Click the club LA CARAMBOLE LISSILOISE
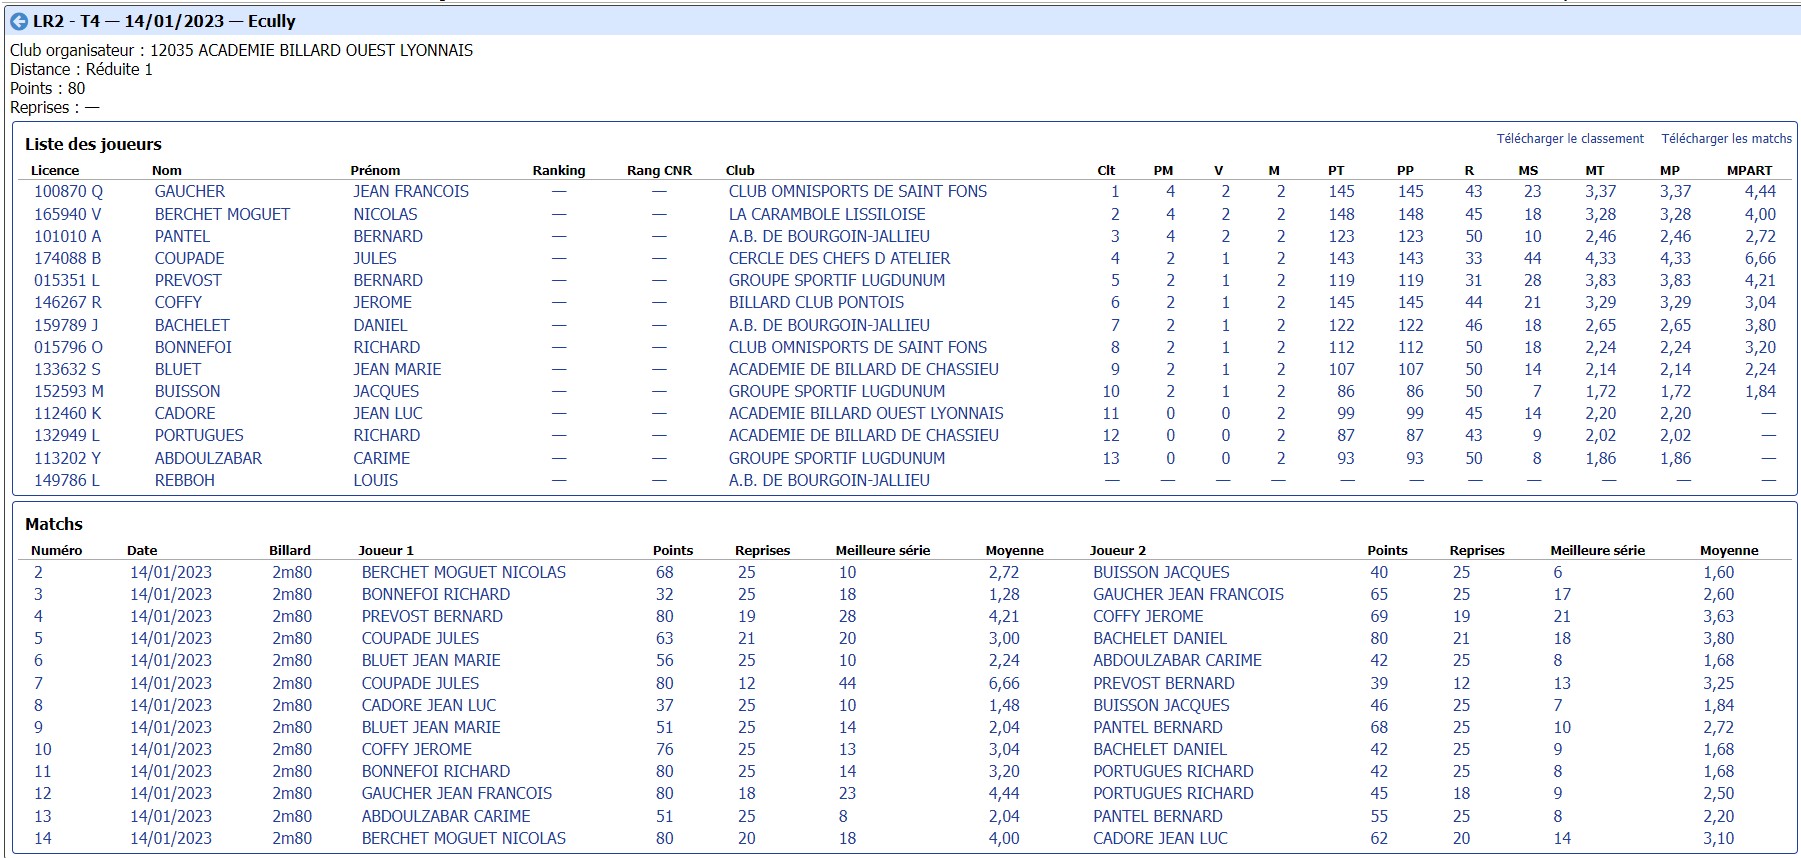Screen dimensions: 1801x858 pyautogui.click(x=827, y=214)
